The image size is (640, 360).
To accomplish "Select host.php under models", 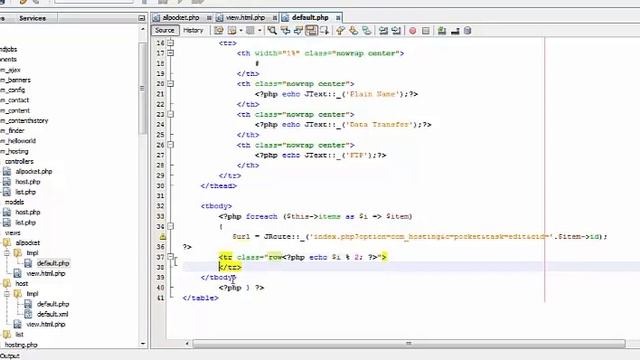I will pos(28,212).
